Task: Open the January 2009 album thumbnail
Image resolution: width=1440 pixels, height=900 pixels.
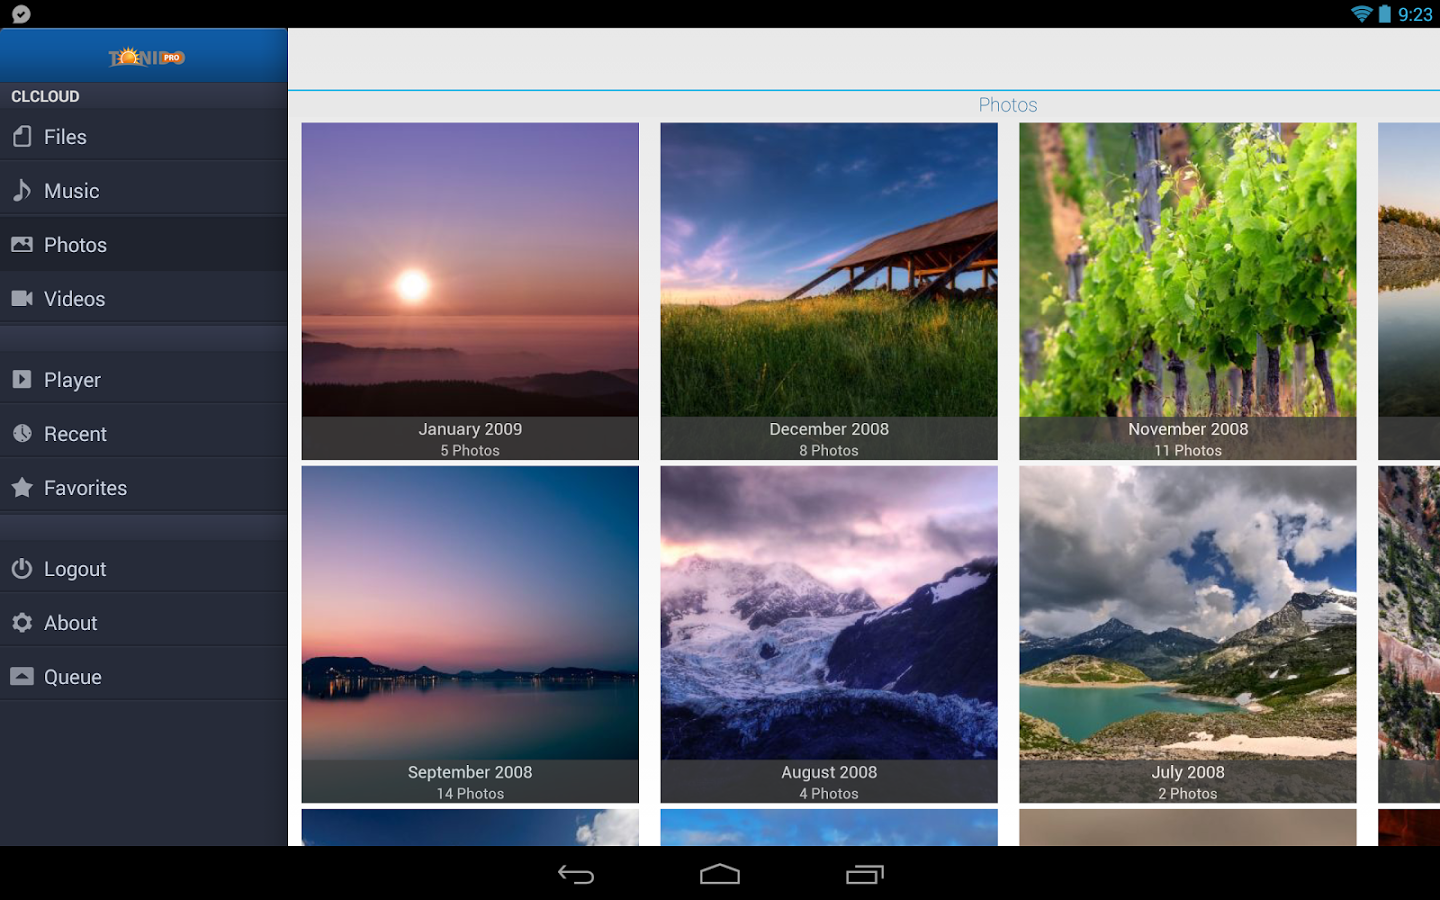Action: pos(470,291)
